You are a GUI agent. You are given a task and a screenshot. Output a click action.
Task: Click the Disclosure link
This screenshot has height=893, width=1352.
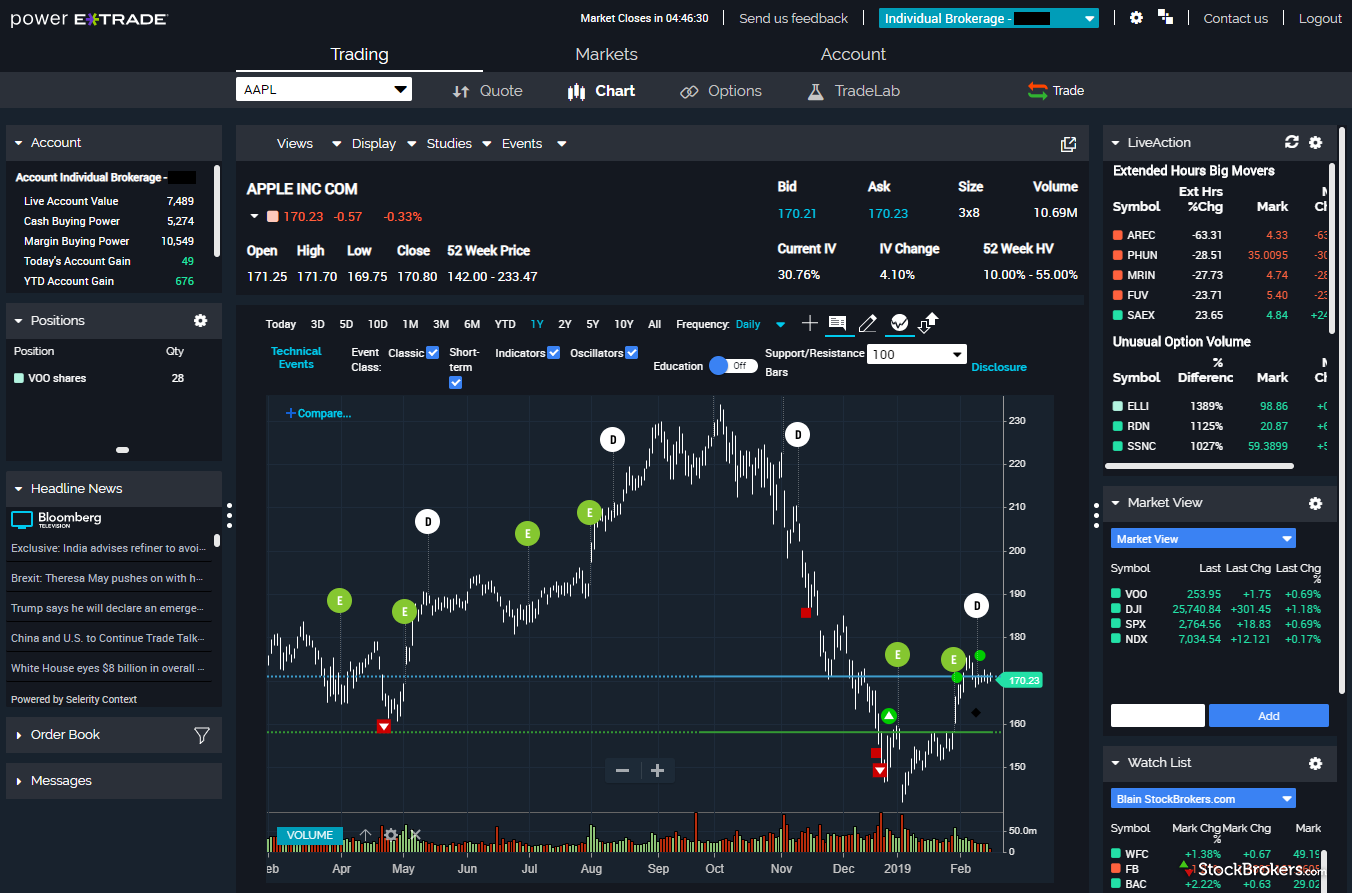click(998, 367)
